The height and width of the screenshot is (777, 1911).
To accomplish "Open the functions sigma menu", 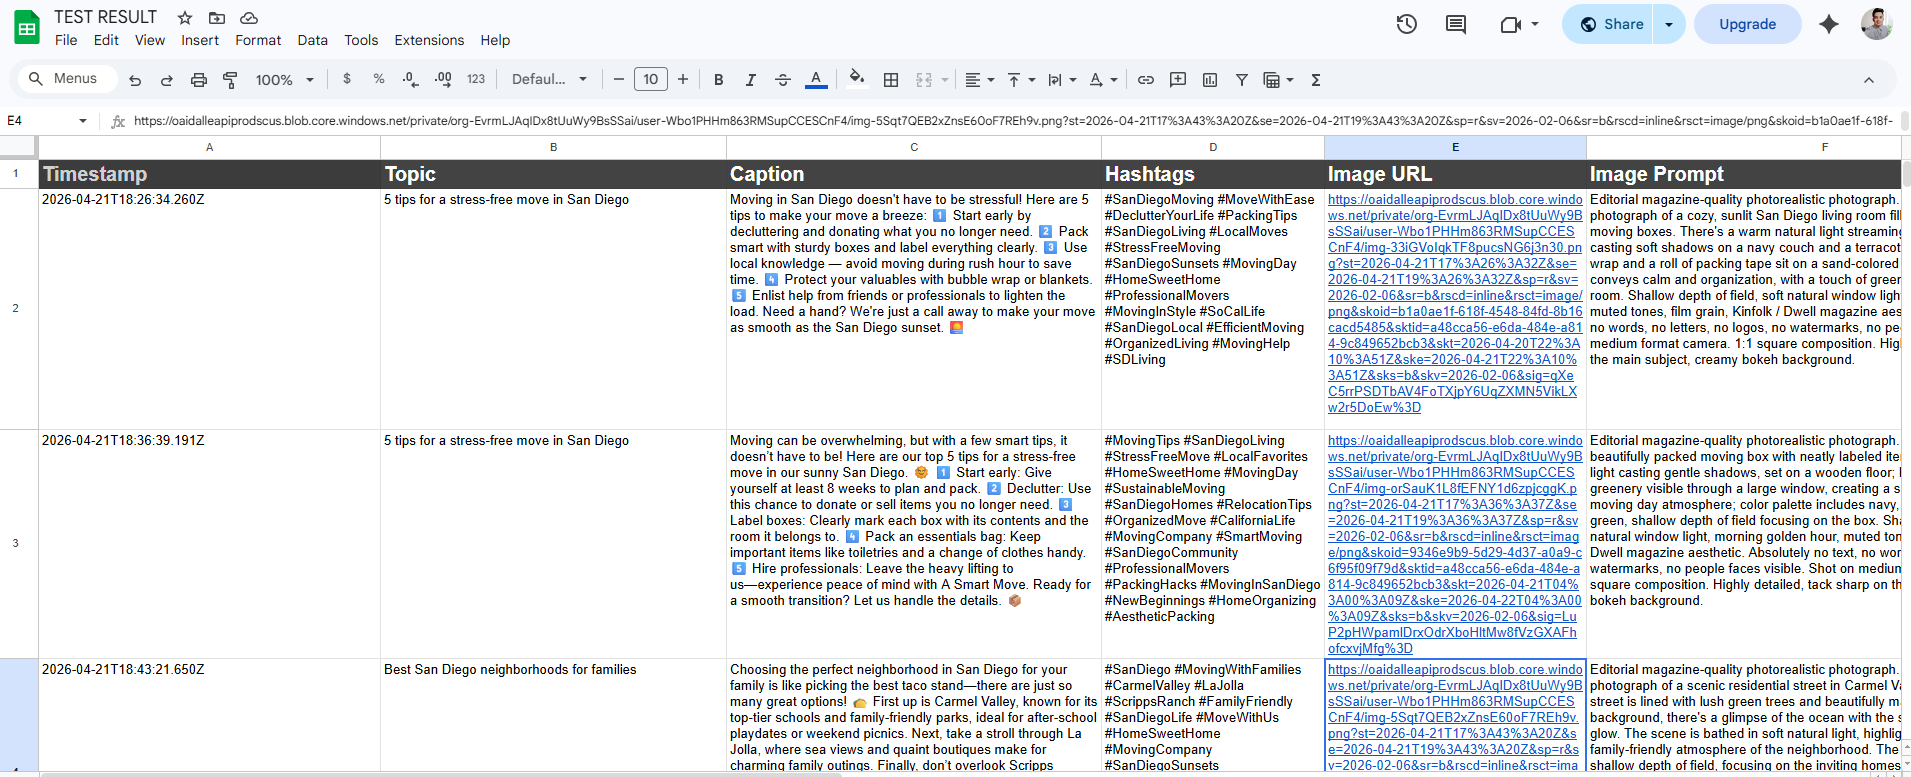I will (x=1316, y=79).
